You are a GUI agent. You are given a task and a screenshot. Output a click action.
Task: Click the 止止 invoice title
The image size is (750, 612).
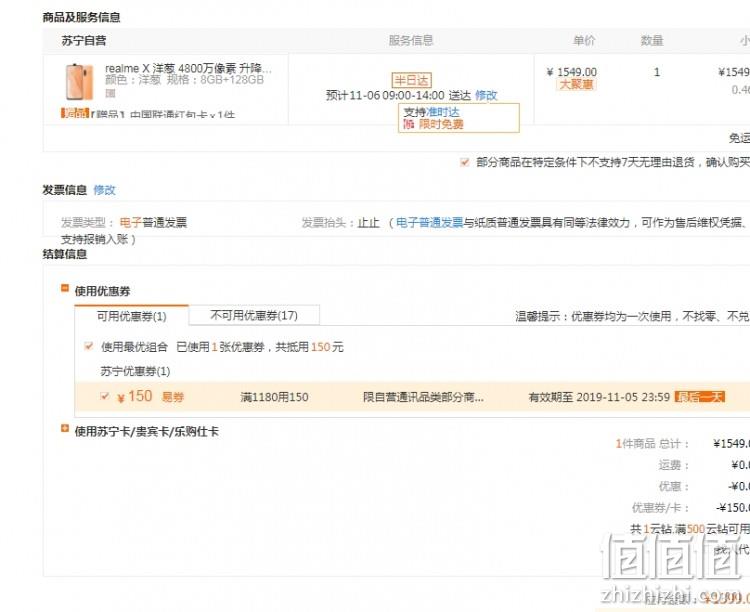[368, 223]
